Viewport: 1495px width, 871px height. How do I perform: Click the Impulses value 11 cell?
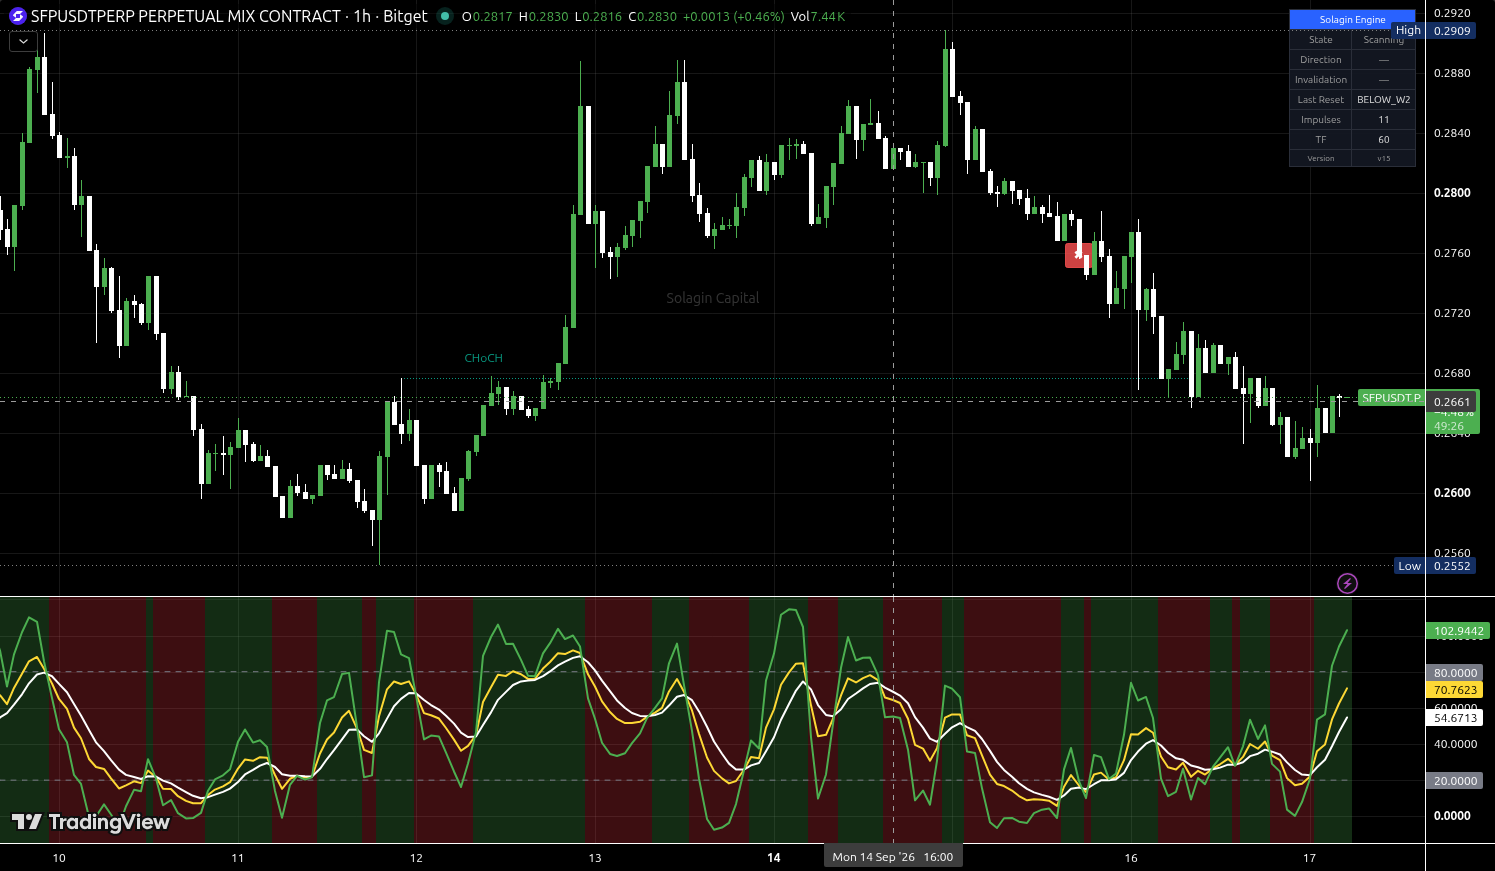pyautogui.click(x=1383, y=120)
